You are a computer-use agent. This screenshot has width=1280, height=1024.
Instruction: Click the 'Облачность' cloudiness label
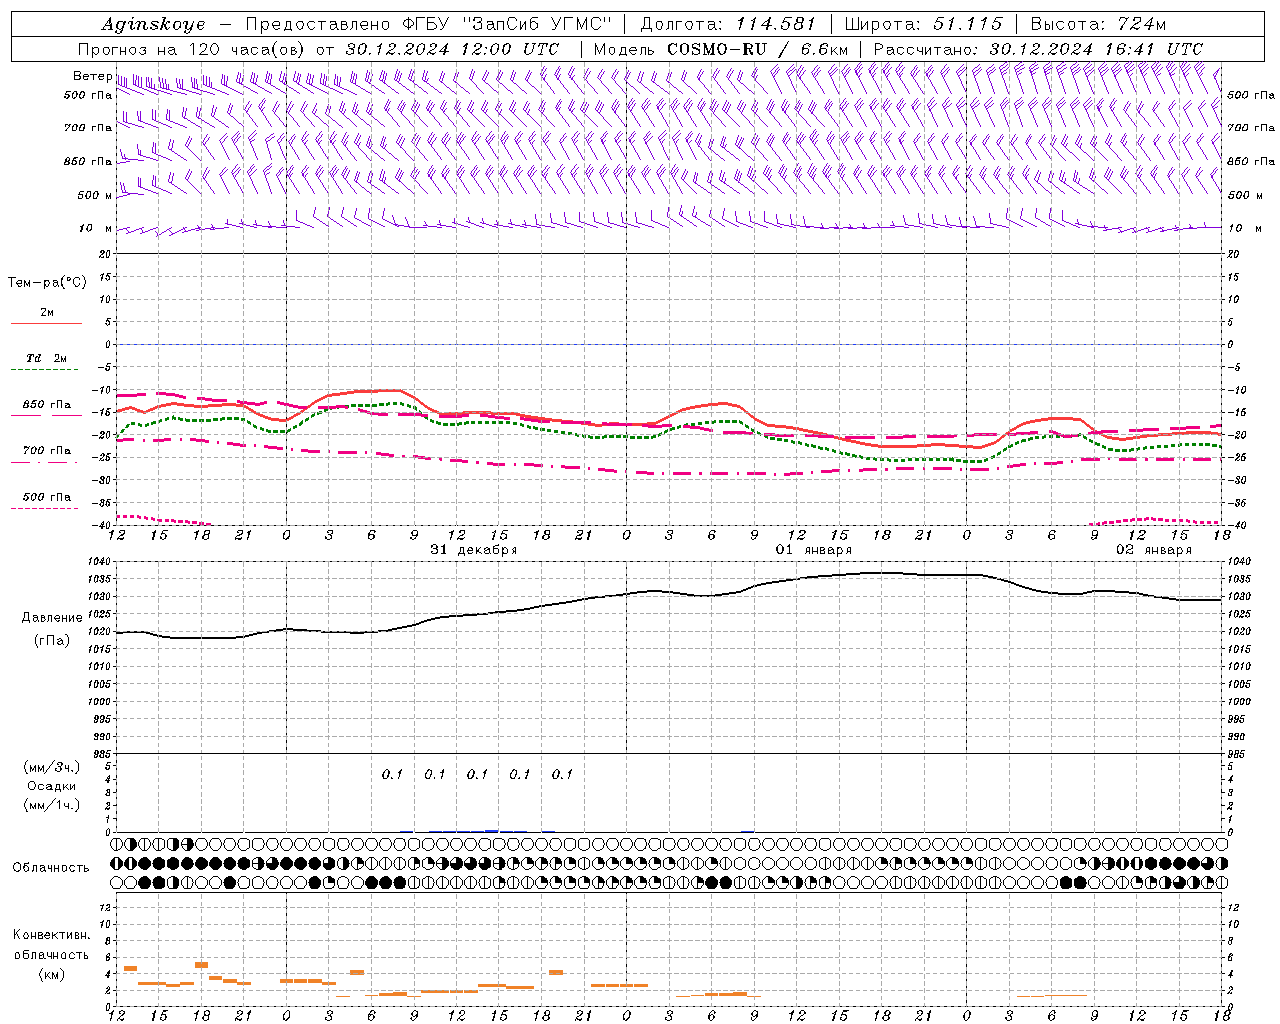click(51, 867)
